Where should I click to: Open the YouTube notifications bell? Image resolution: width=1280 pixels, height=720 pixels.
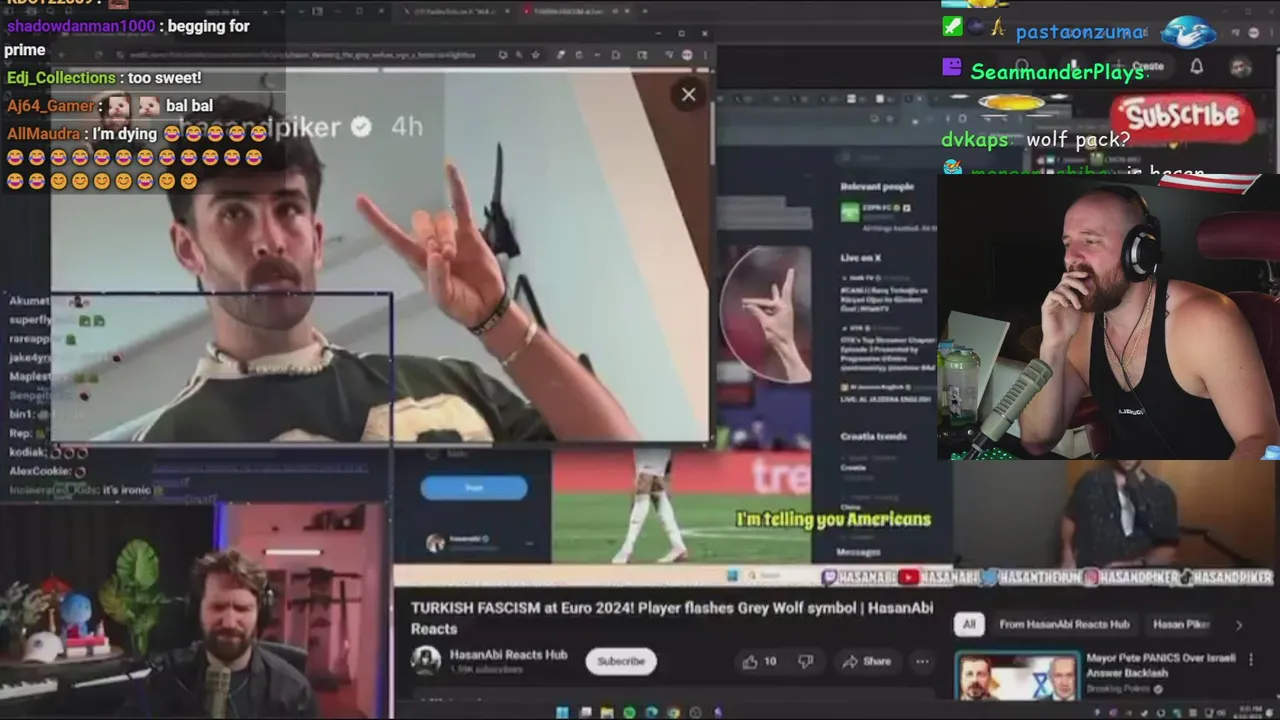[1196, 67]
